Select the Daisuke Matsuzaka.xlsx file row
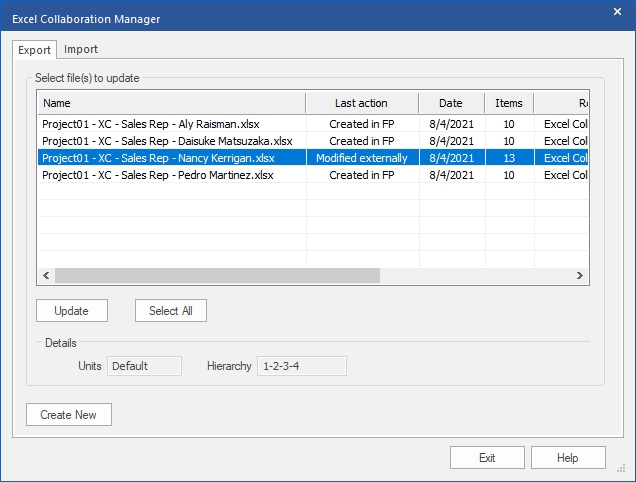 (313, 141)
